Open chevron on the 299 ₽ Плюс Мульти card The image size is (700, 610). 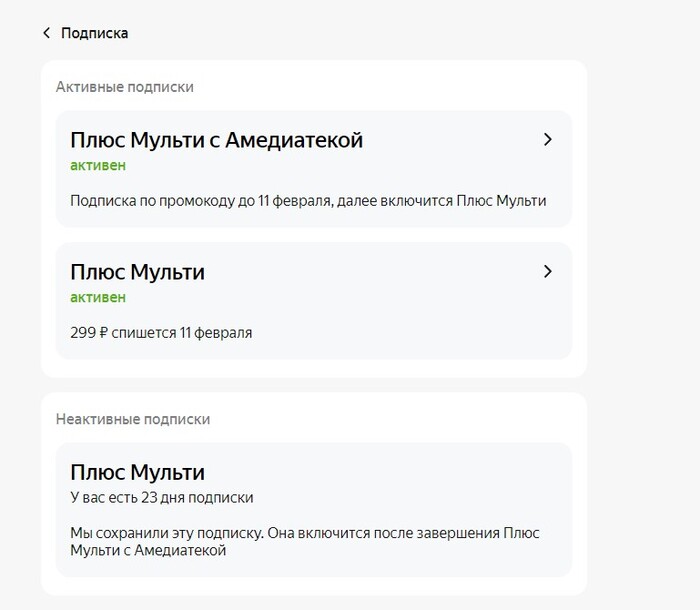point(547,271)
